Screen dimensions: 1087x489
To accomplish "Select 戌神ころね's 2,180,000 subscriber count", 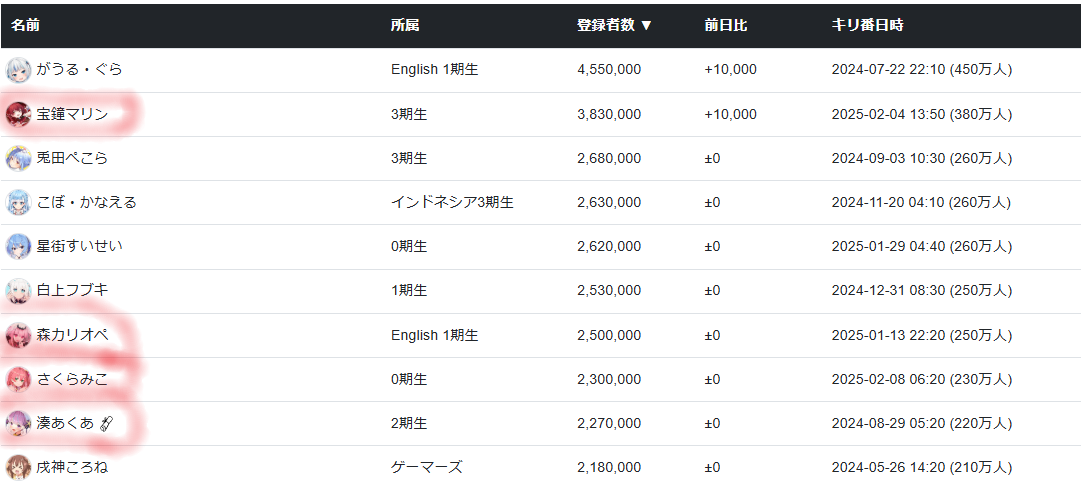I will (609, 467).
